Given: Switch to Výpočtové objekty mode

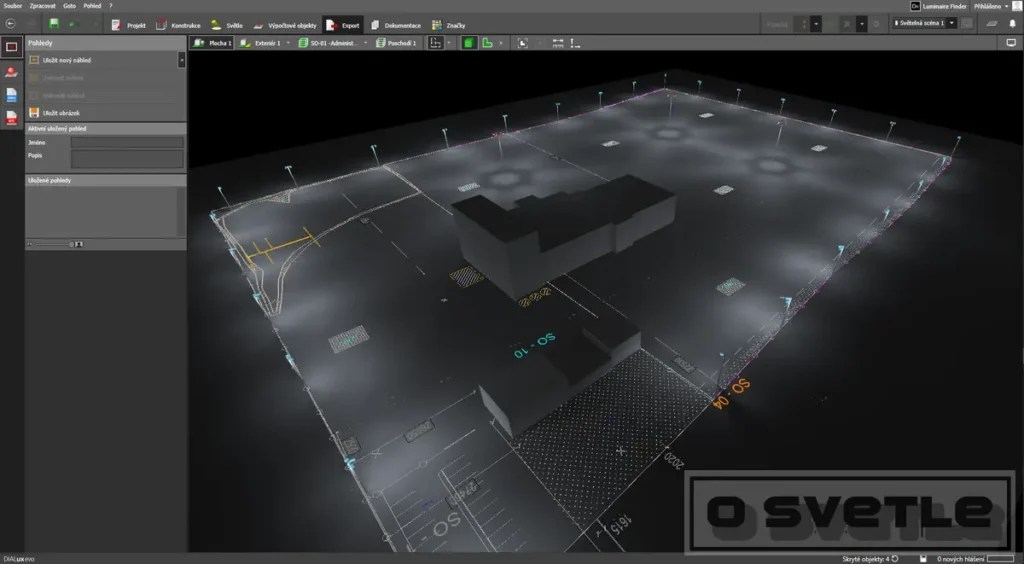Looking at the screenshot, I should (285, 25).
